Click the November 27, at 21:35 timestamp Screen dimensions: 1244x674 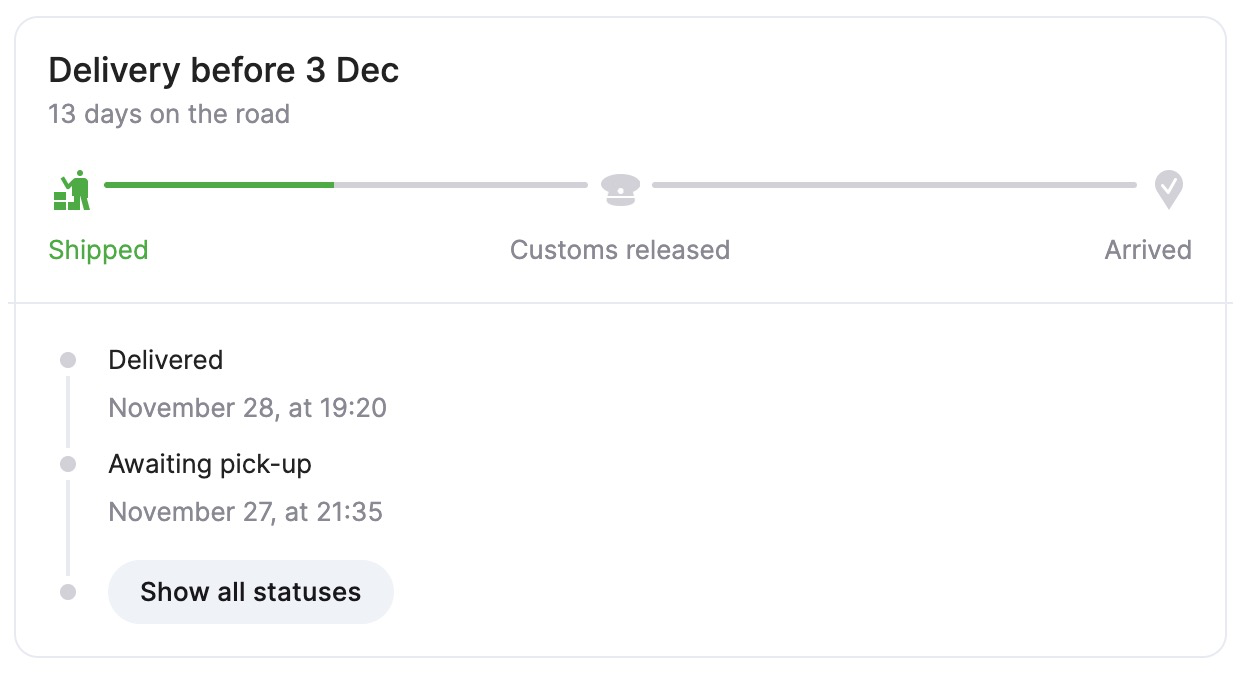[245, 512]
